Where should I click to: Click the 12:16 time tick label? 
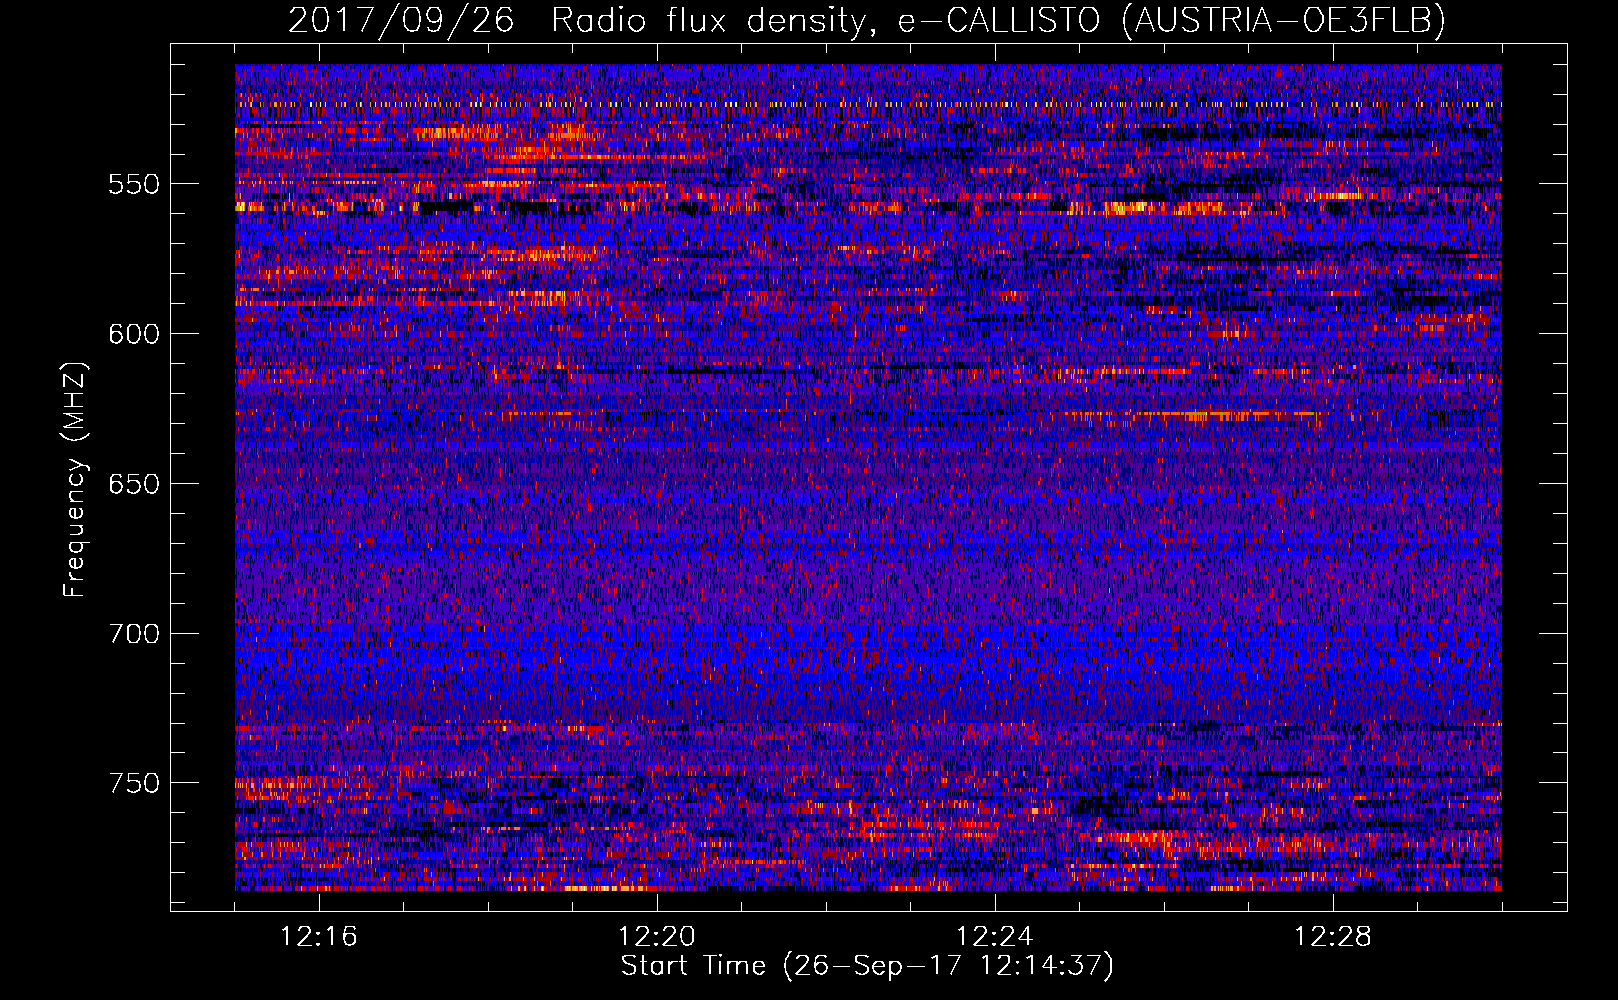pyautogui.click(x=319, y=937)
